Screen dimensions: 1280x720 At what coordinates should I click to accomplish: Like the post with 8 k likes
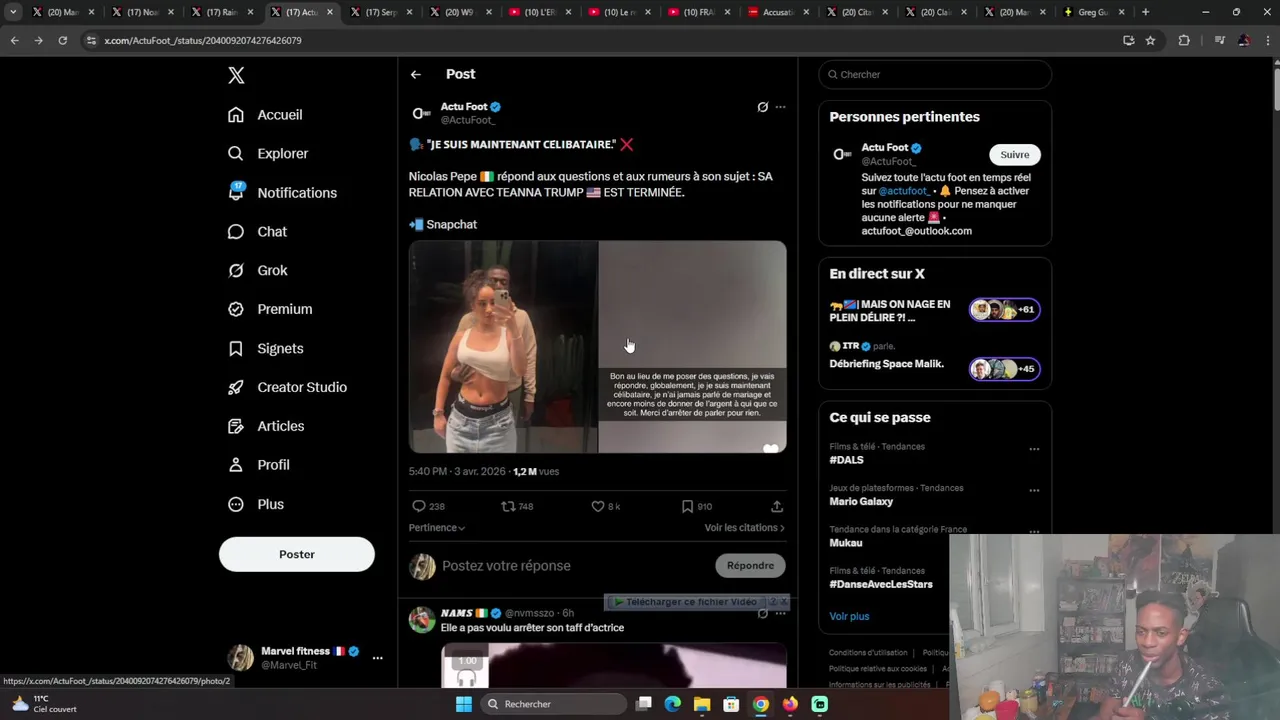pyautogui.click(x=598, y=507)
